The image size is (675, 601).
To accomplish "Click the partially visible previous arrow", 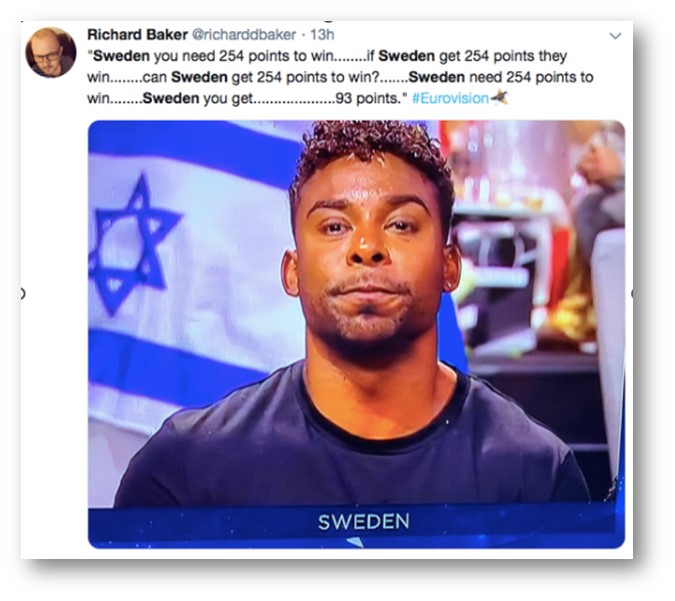I will click(x=23, y=294).
